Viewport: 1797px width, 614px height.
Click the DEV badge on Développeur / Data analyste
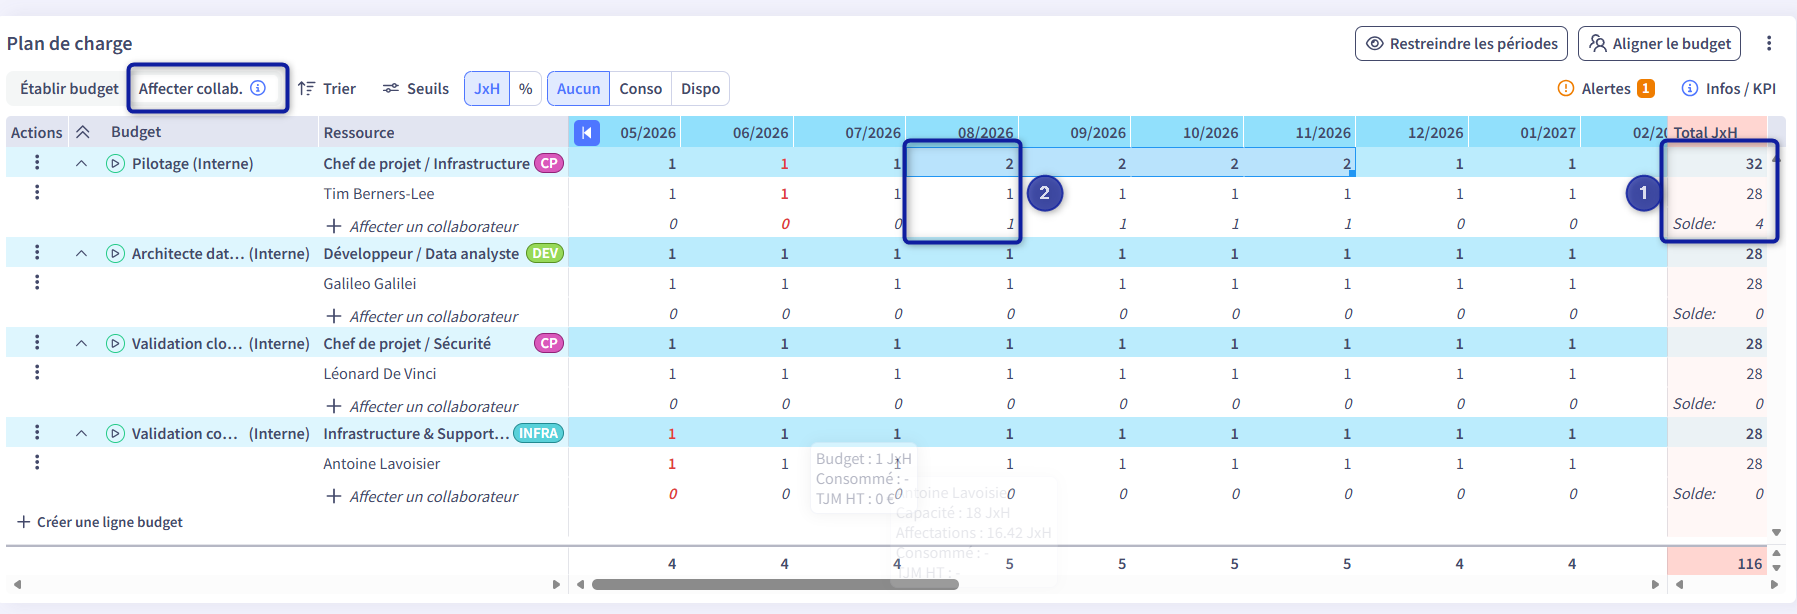coord(545,253)
